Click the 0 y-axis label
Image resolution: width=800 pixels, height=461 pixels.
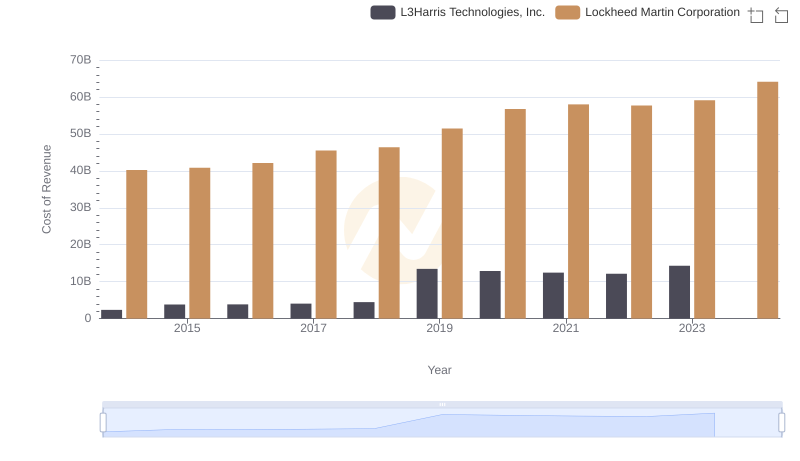tap(88, 318)
